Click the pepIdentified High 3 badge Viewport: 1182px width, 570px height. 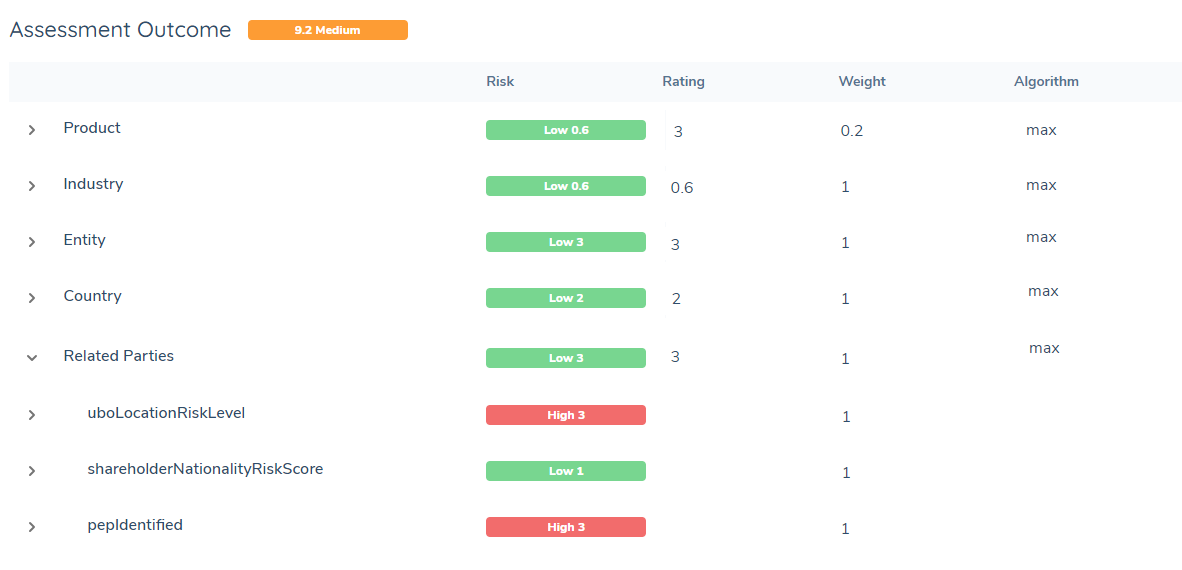pyautogui.click(x=565, y=527)
